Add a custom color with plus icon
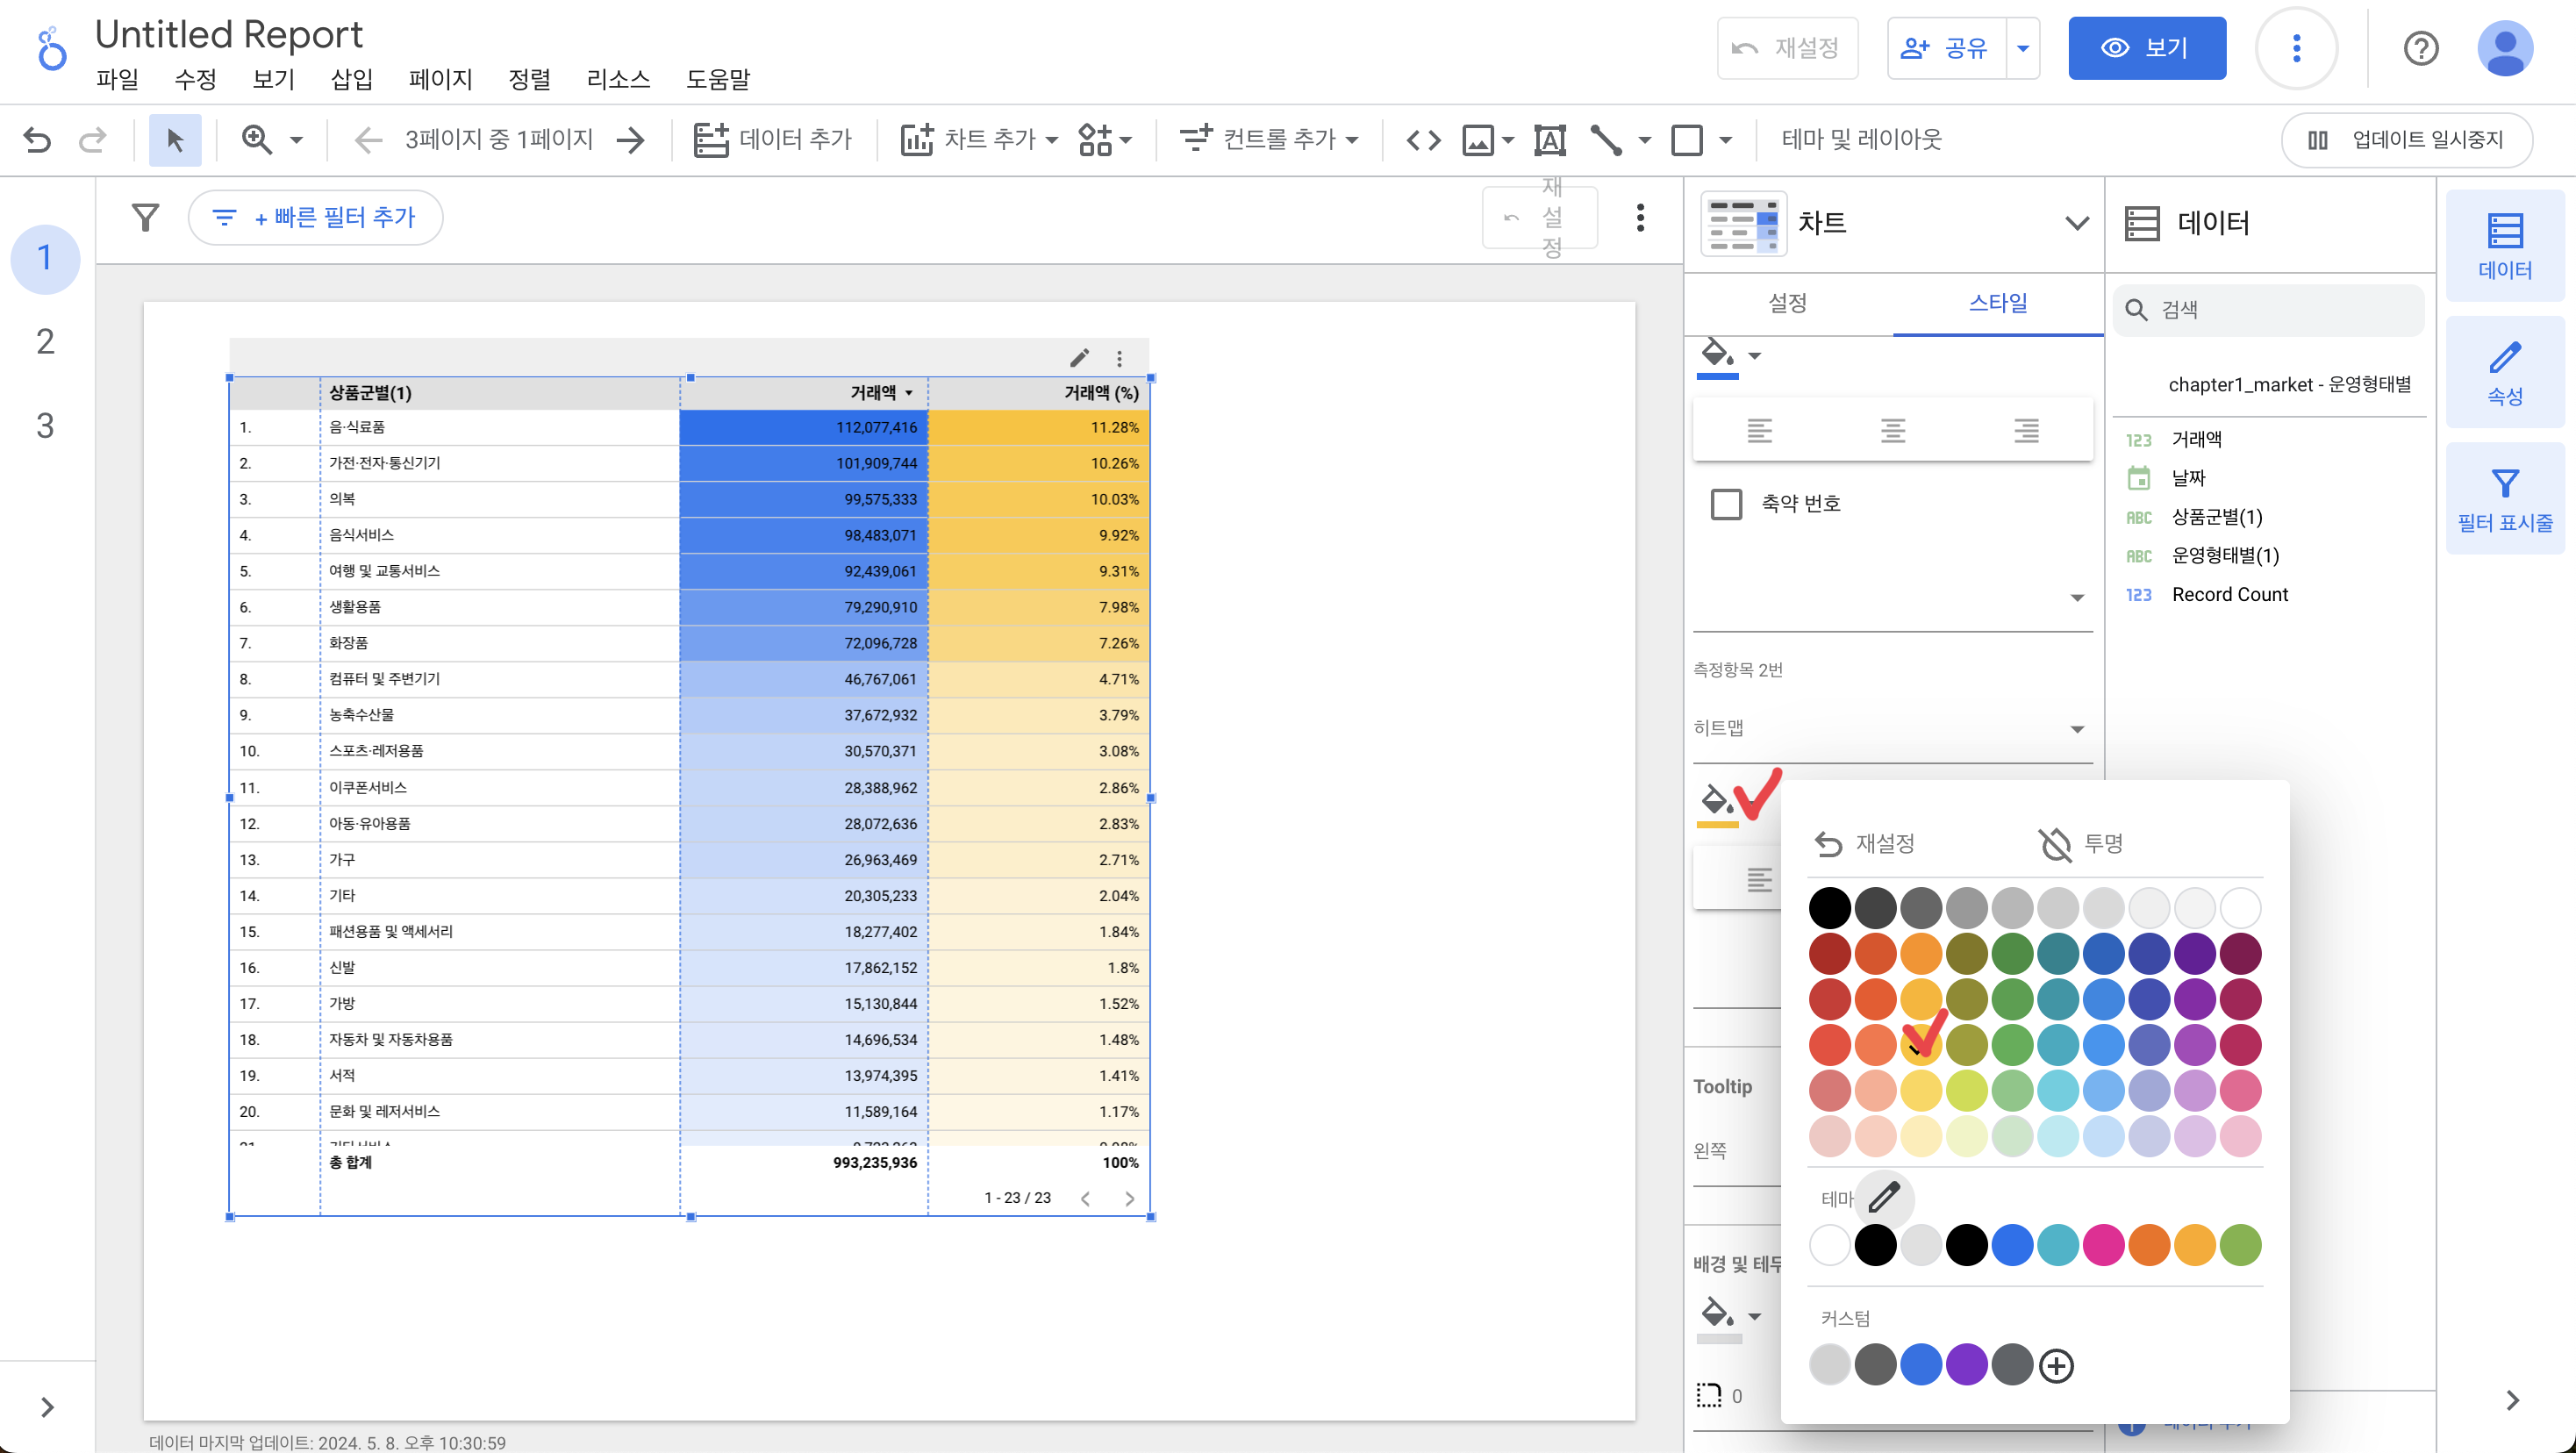2576x1453 pixels. [2056, 1366]
